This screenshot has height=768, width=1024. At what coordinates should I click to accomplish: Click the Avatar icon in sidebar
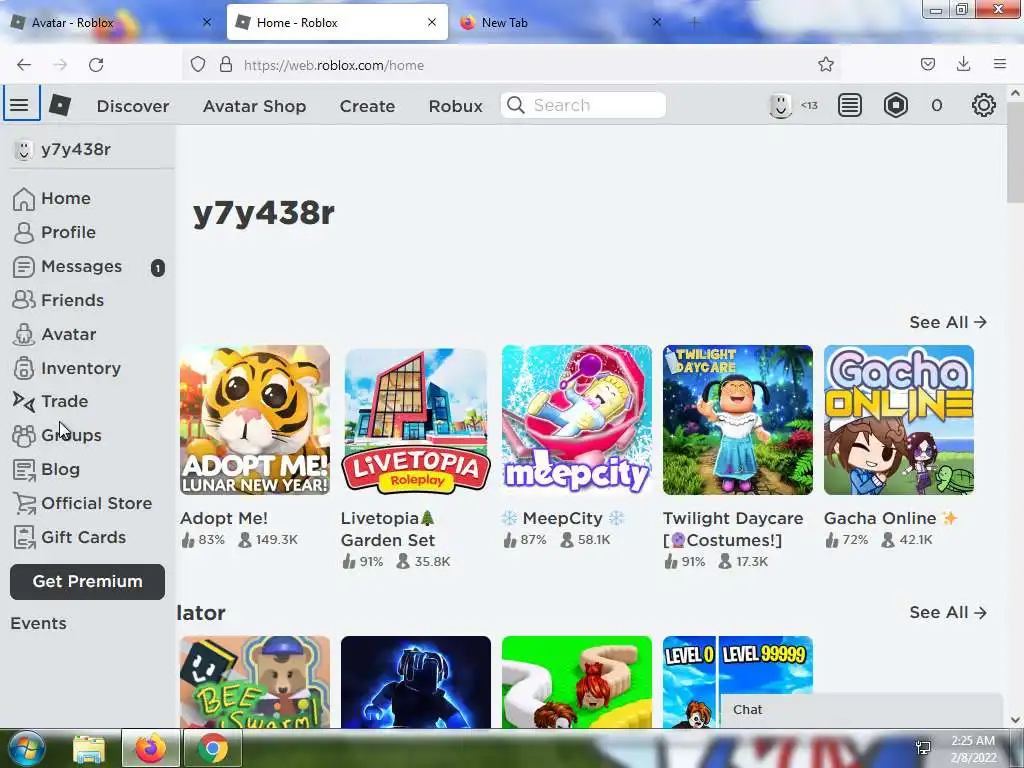pos(24,334)
